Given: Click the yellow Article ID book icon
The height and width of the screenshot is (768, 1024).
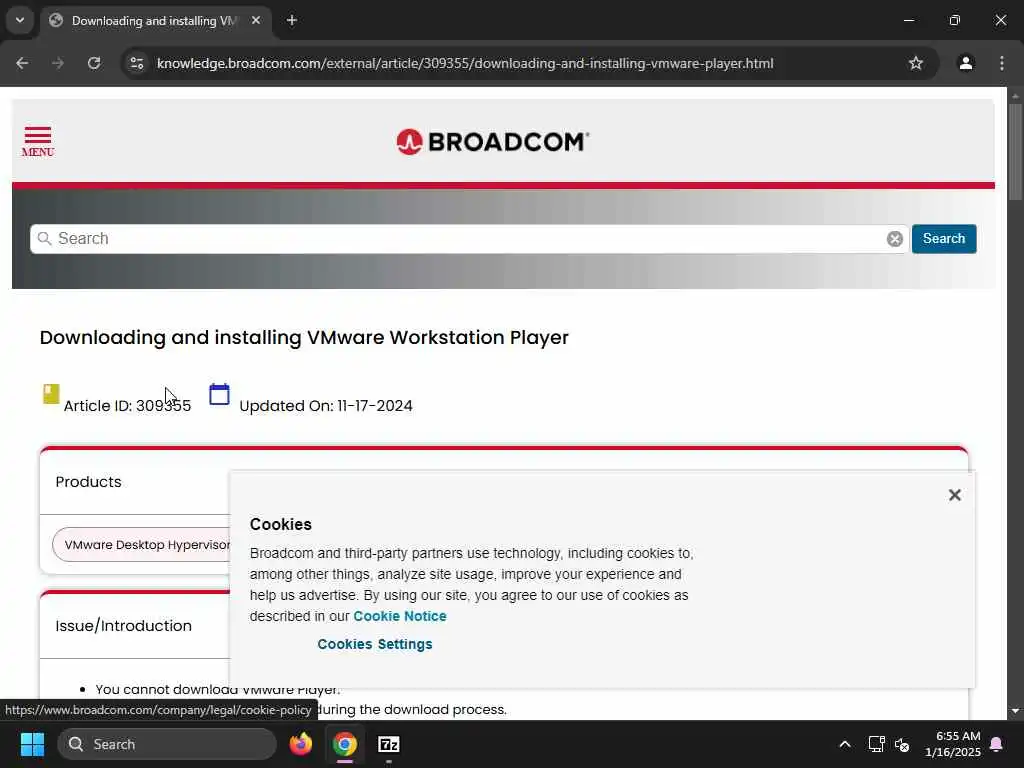Looking at the screenshot, I should (51, 394).
